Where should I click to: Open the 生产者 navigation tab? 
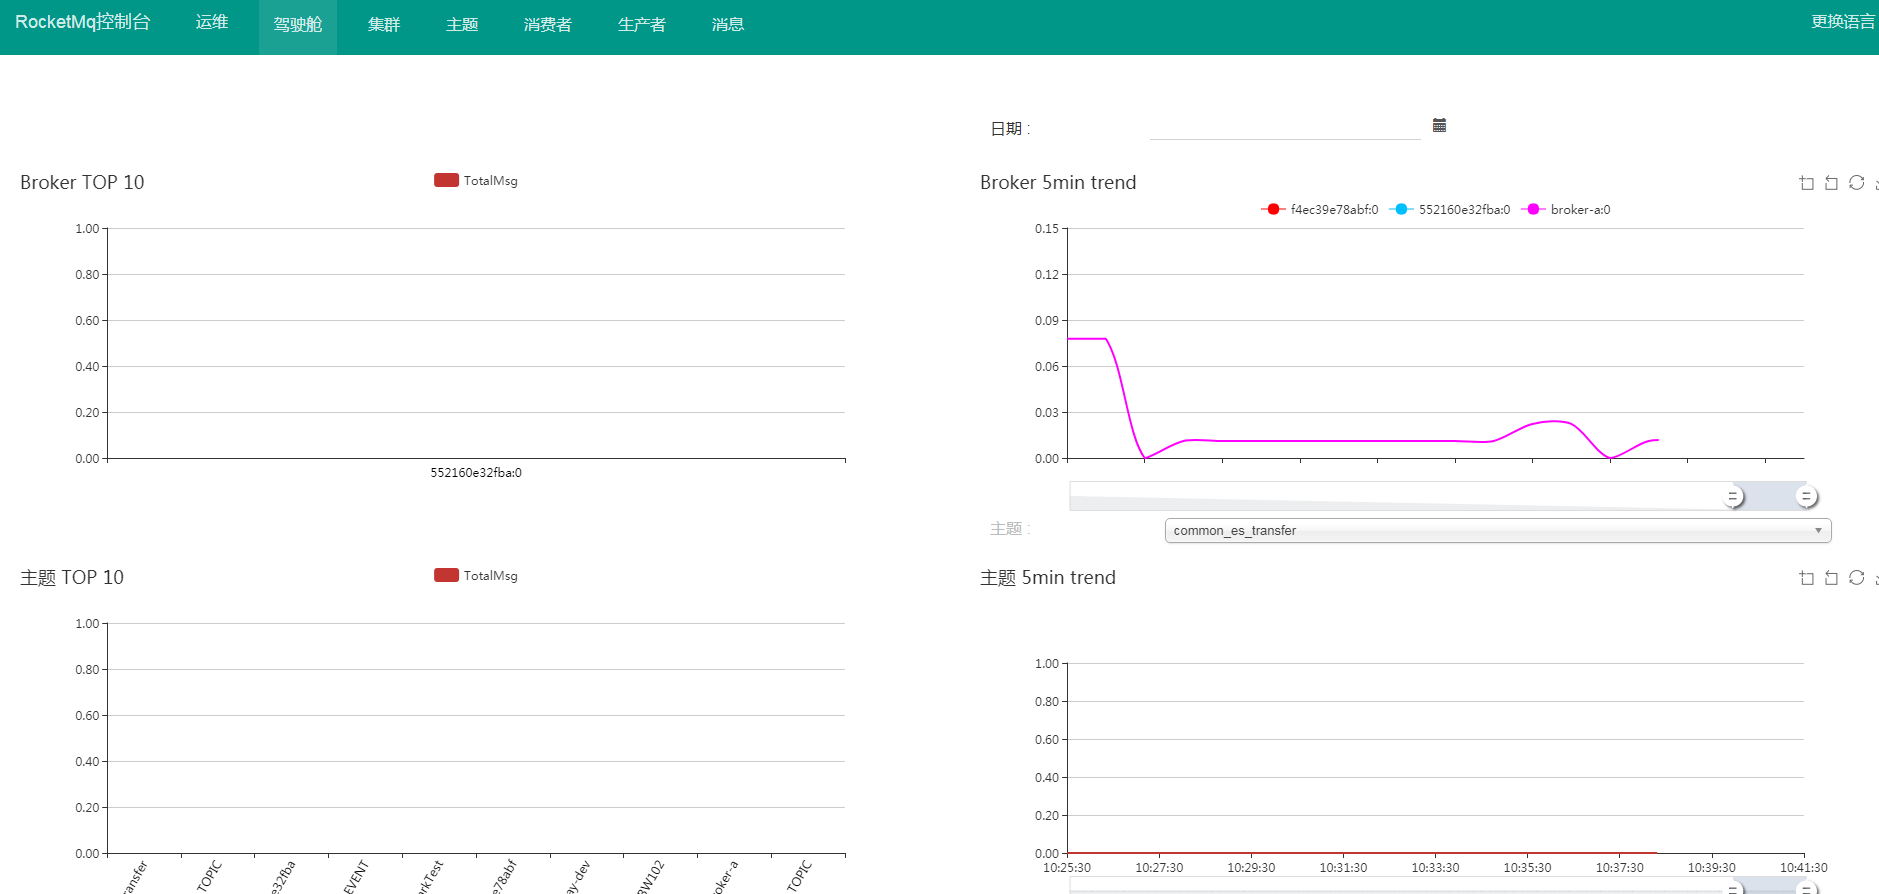pyautogui.click(x=642, y=25)
